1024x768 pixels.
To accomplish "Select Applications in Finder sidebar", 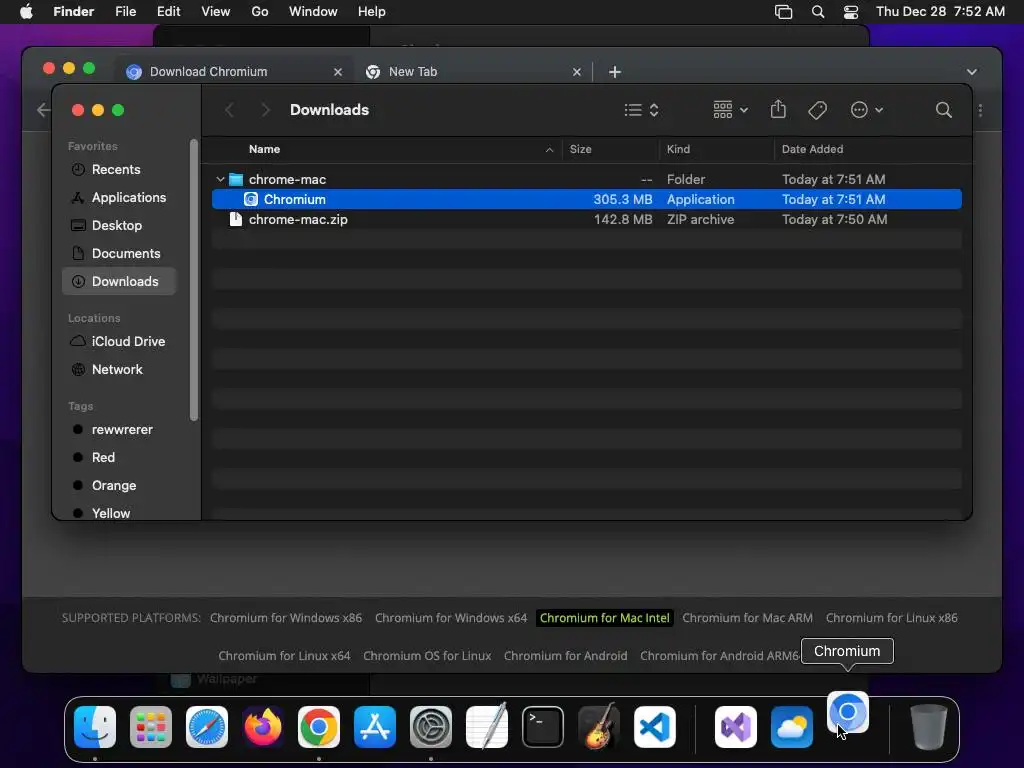I will [119, 197].
